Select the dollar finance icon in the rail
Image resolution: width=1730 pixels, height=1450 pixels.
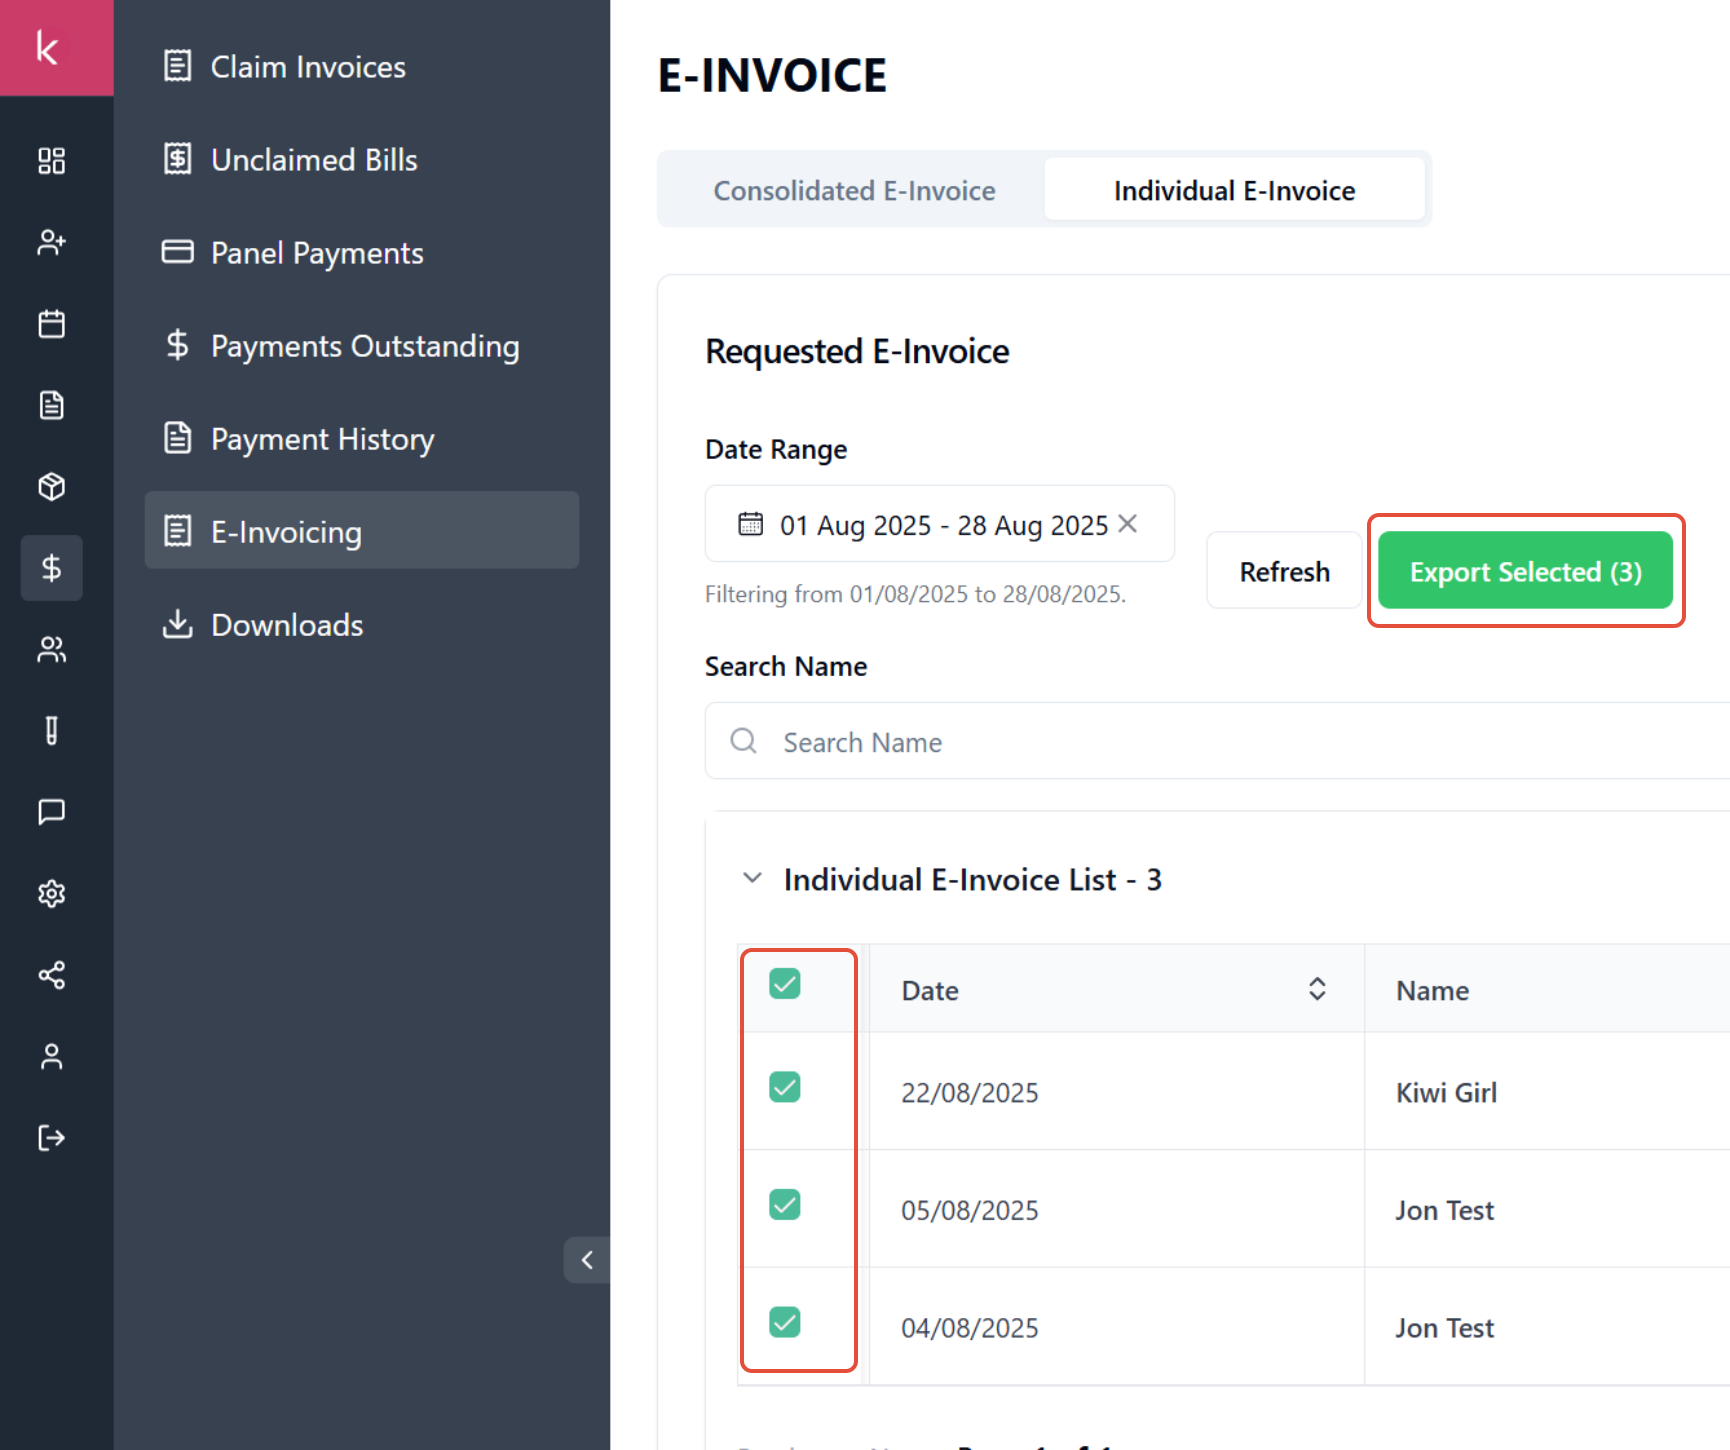tap(51, 568)
